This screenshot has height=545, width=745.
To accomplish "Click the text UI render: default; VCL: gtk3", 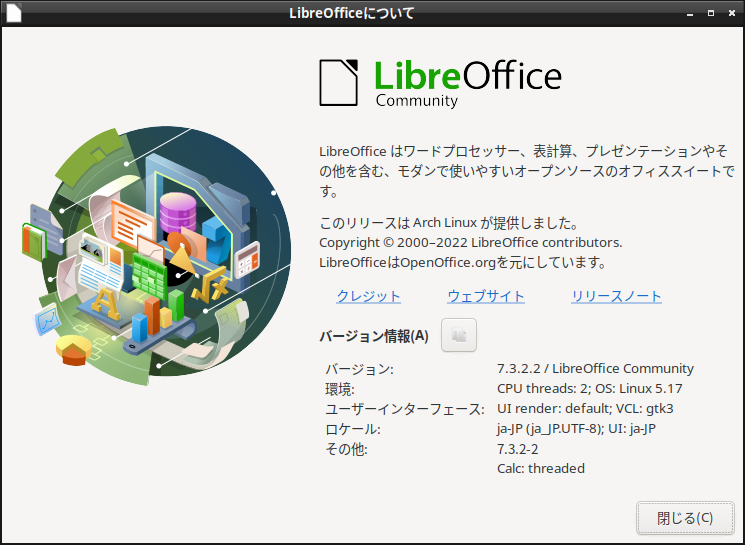I will [x=585, y=408].
